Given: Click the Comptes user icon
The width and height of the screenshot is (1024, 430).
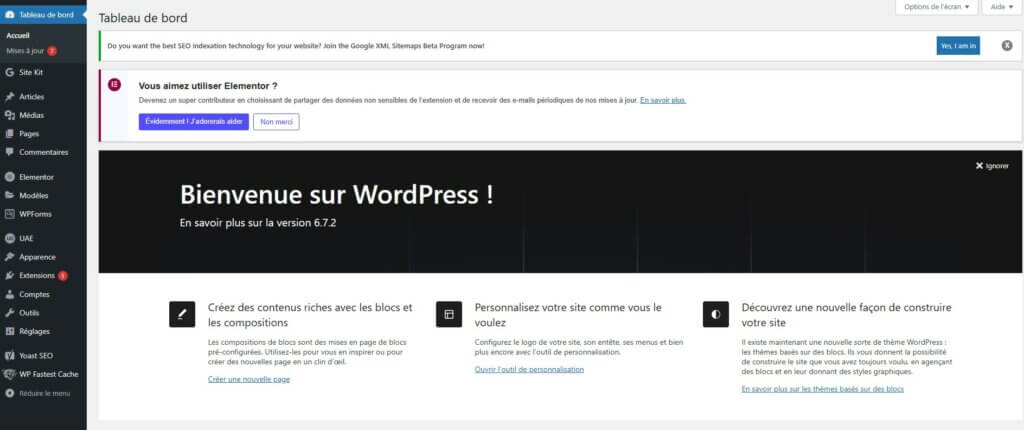Looking at the screenshot, I should (9, 294).
